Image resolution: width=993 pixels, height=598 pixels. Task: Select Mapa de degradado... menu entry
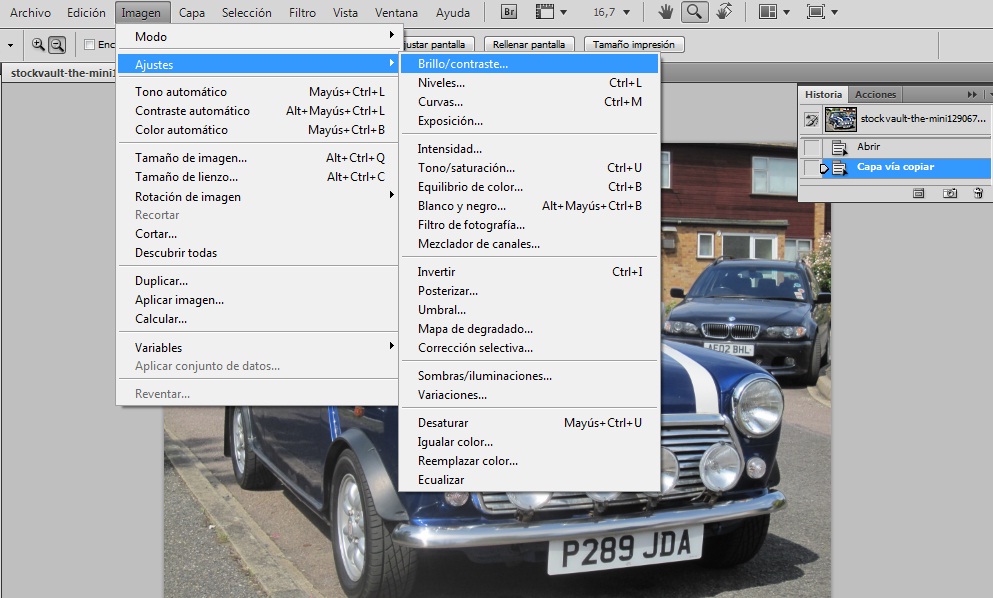pyautogui.click(x=529, y=328)
